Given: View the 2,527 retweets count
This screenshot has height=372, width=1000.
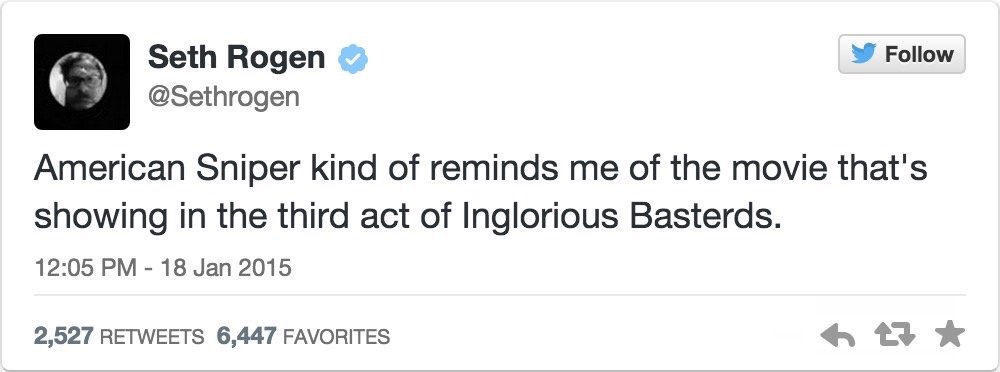Looking at the screenshot, I should pyautogui.click(x=64, y=335).
